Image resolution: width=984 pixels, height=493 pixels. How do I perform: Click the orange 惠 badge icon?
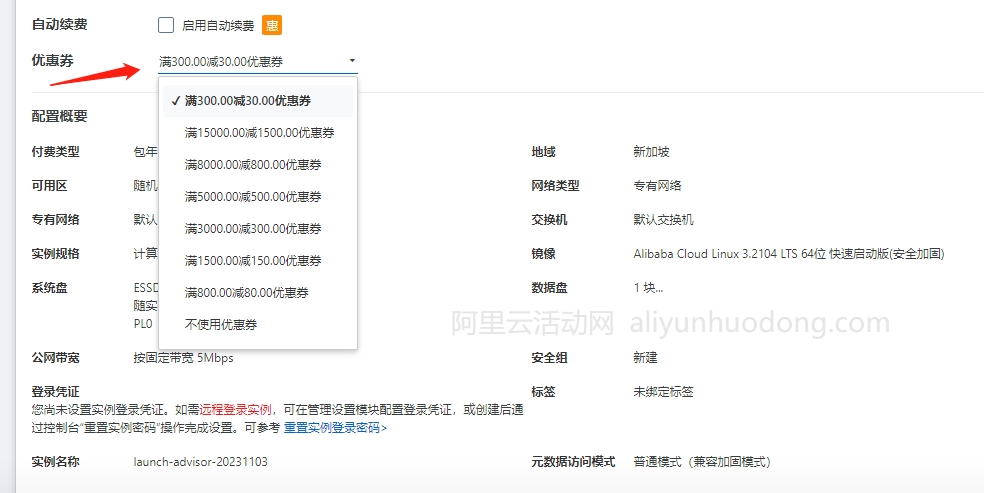click(x=272, y=26)
